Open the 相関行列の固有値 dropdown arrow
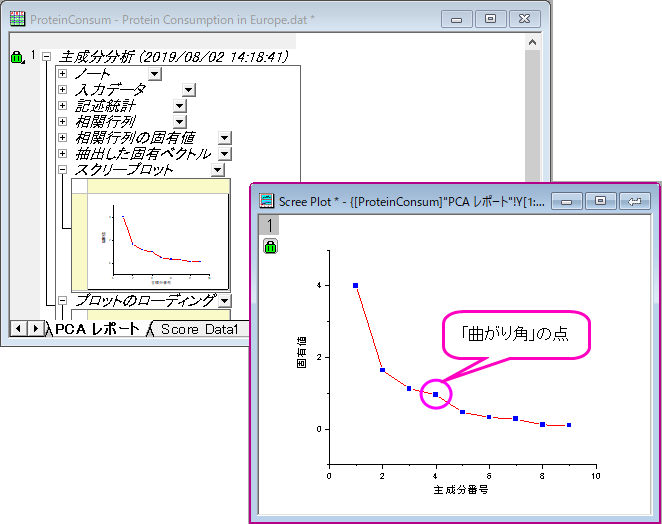 coord(225,138)
